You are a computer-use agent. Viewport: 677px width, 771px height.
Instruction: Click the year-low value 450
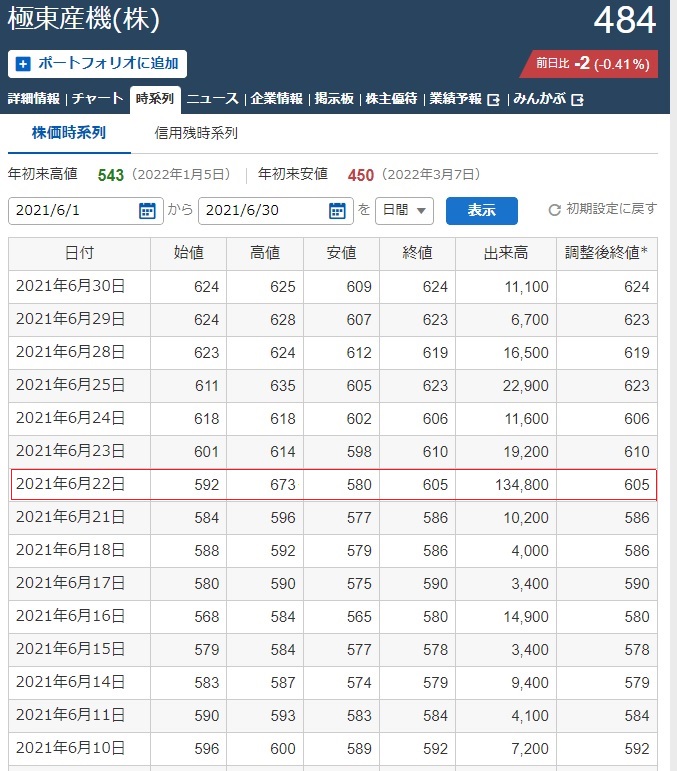pos(361,175)
